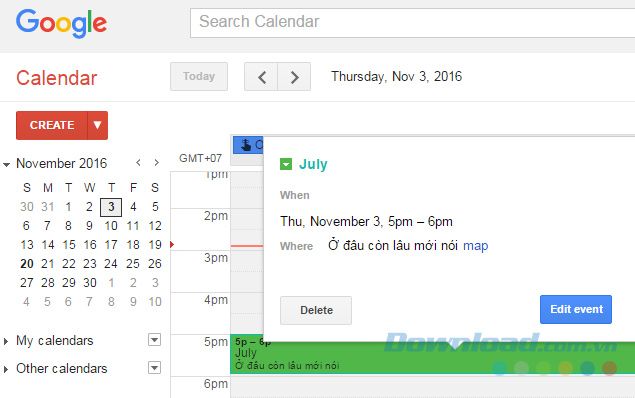This screenshot has width=635, height=398.
Task: Delete the July event
Action: click(316, 311)
